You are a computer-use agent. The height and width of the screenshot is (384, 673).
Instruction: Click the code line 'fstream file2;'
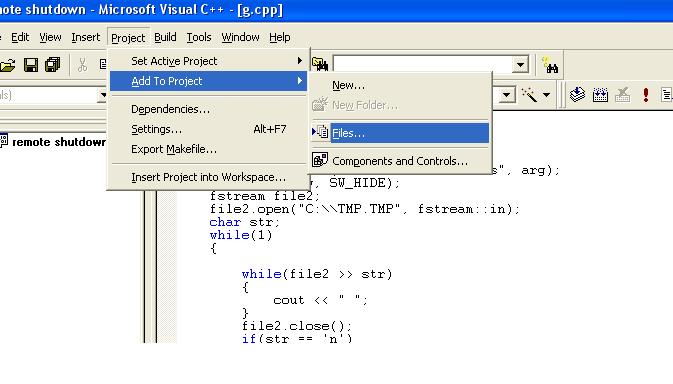pos(264,196)
